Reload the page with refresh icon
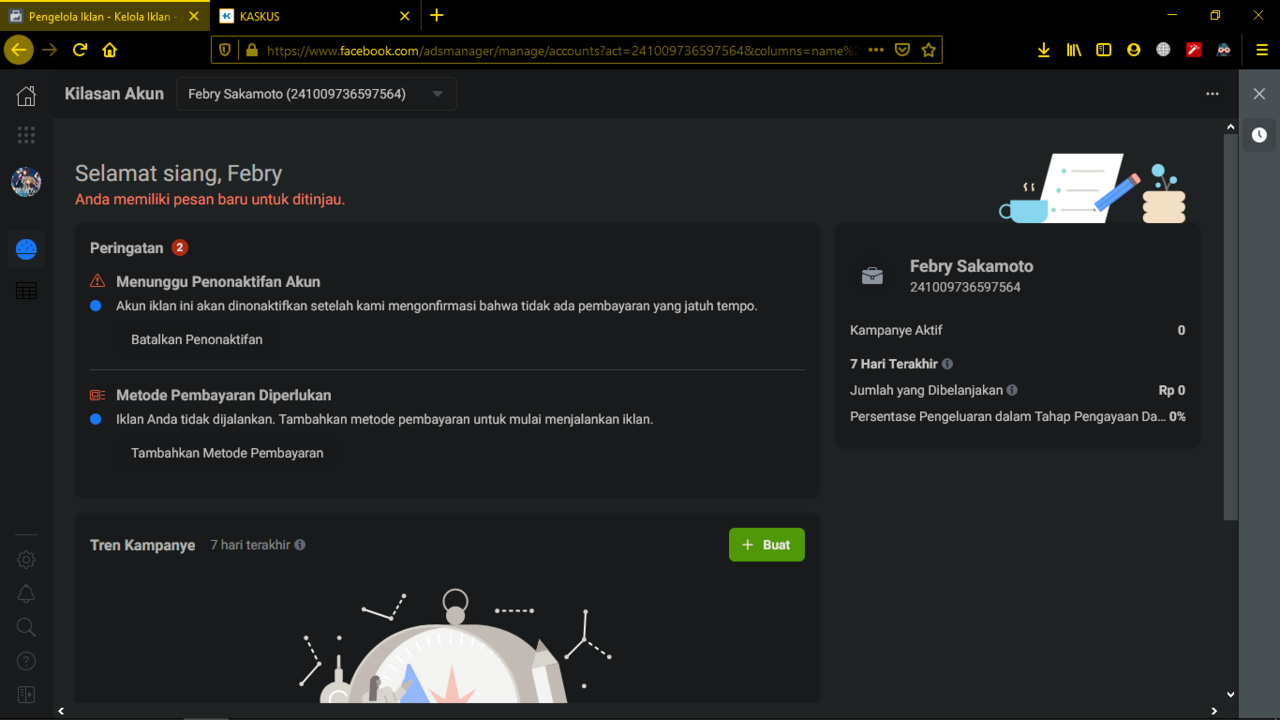The height and width of the screenshot is (720, 1280). point(80,49)
